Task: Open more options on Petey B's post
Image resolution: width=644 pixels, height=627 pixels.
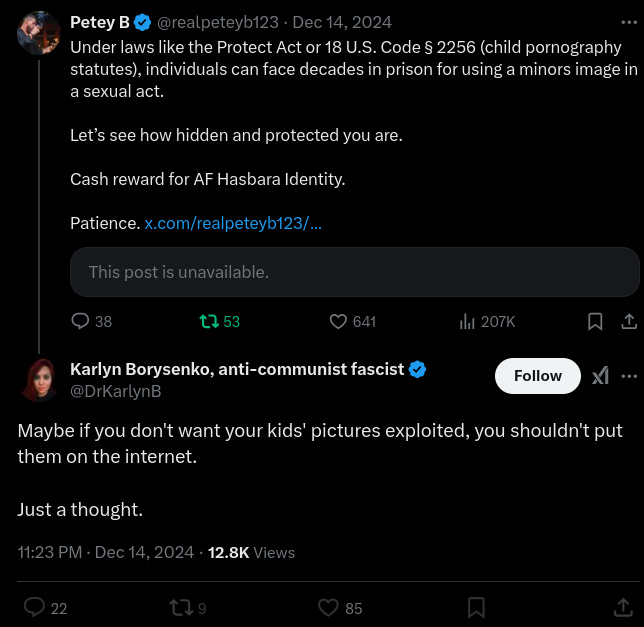Action: 629,22
